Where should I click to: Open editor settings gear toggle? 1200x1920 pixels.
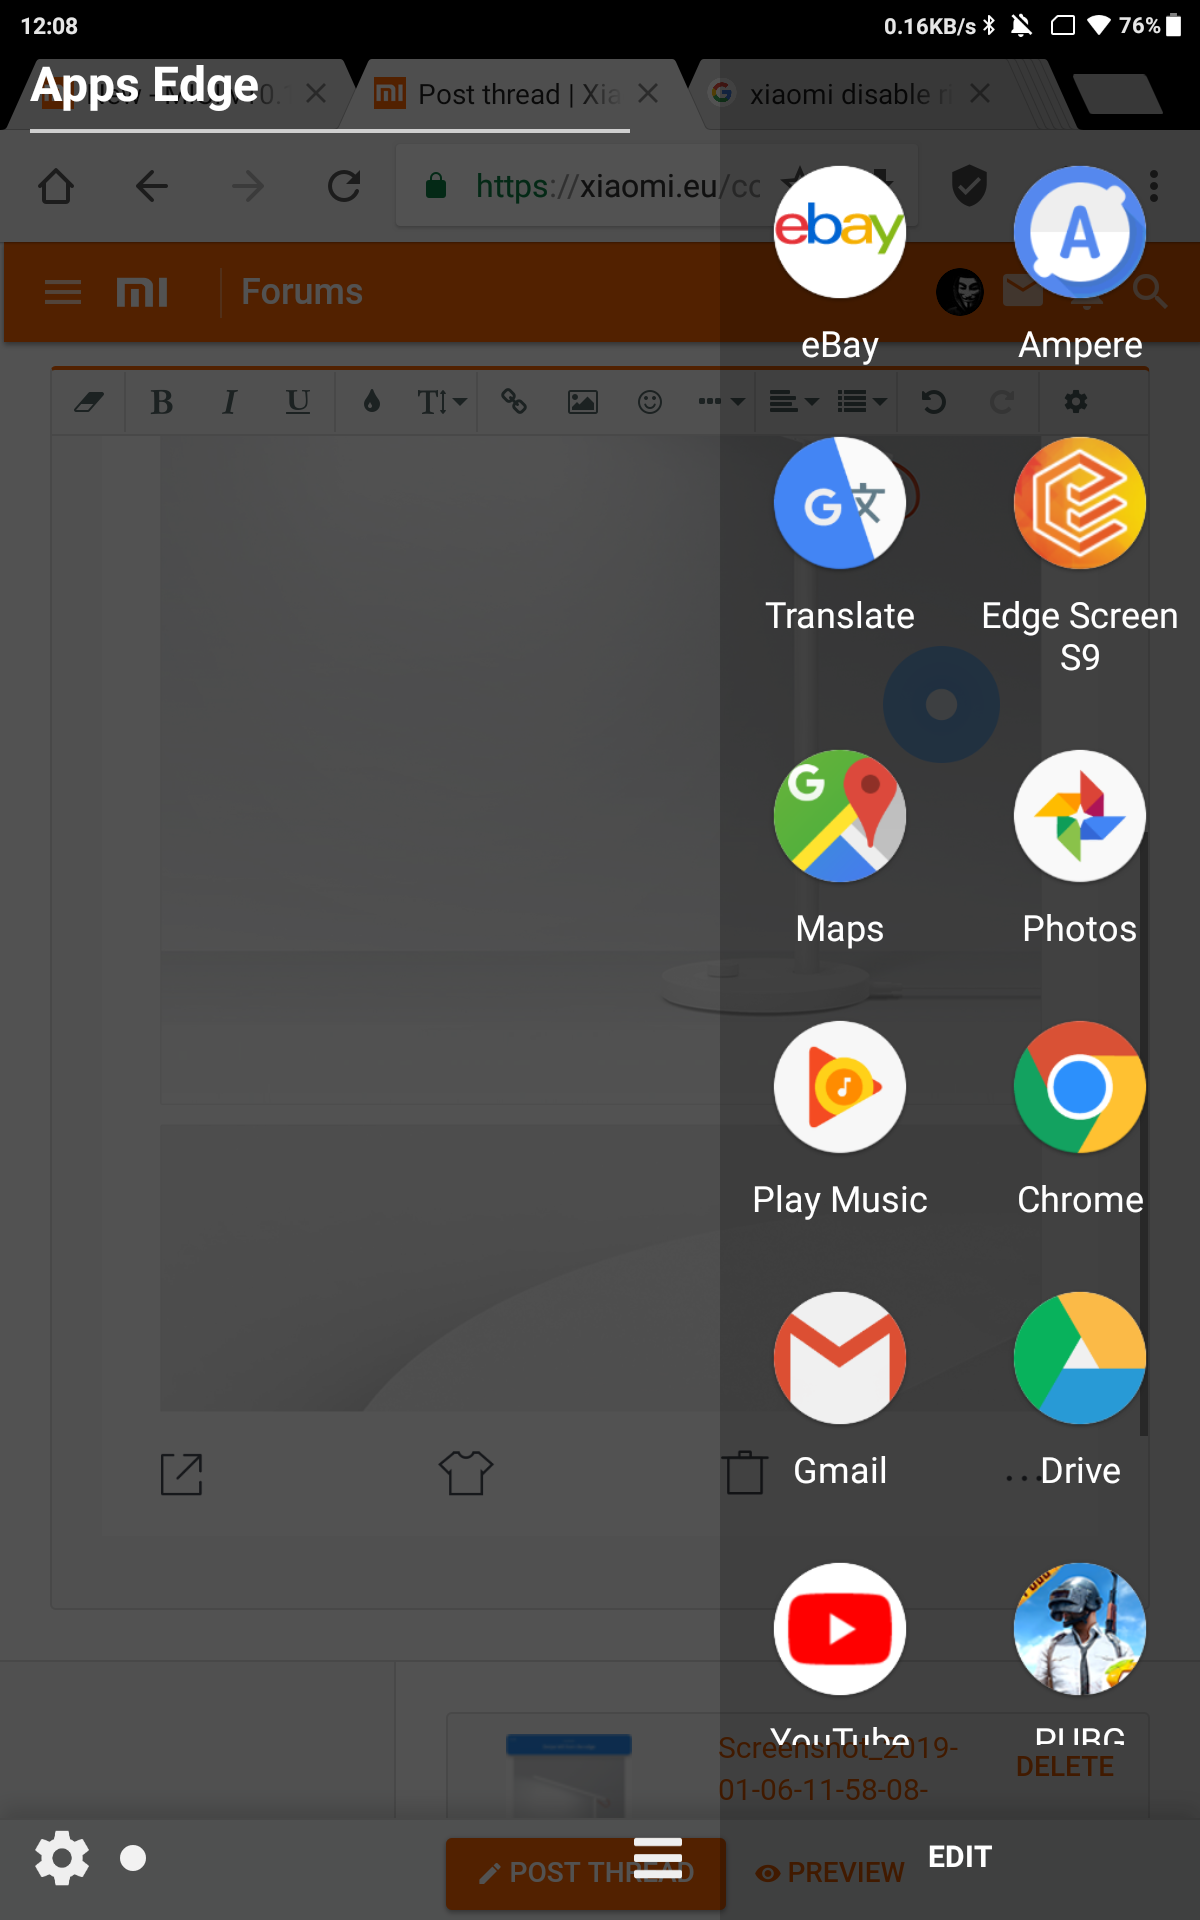pos(1076,402)
